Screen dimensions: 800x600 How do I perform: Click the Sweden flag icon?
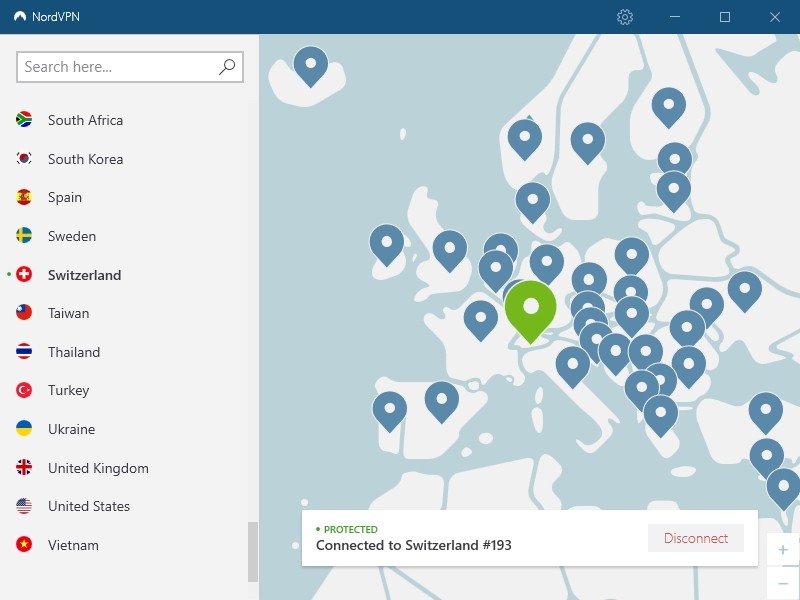point(24,235)
